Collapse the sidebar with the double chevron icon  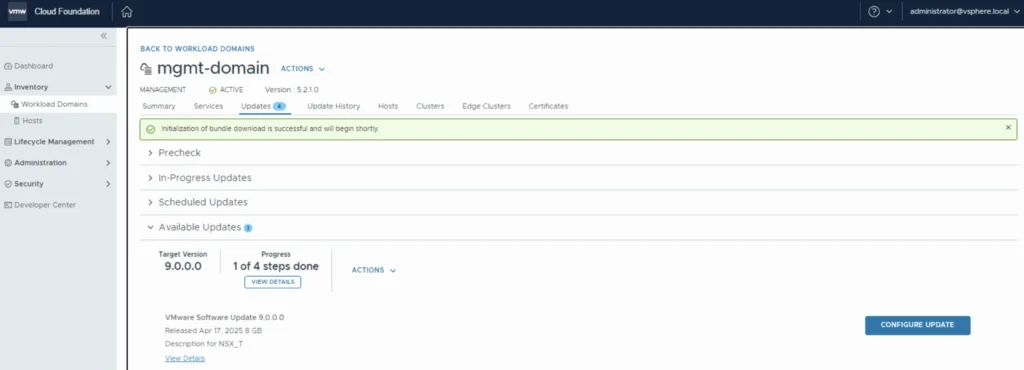point(104,36)
